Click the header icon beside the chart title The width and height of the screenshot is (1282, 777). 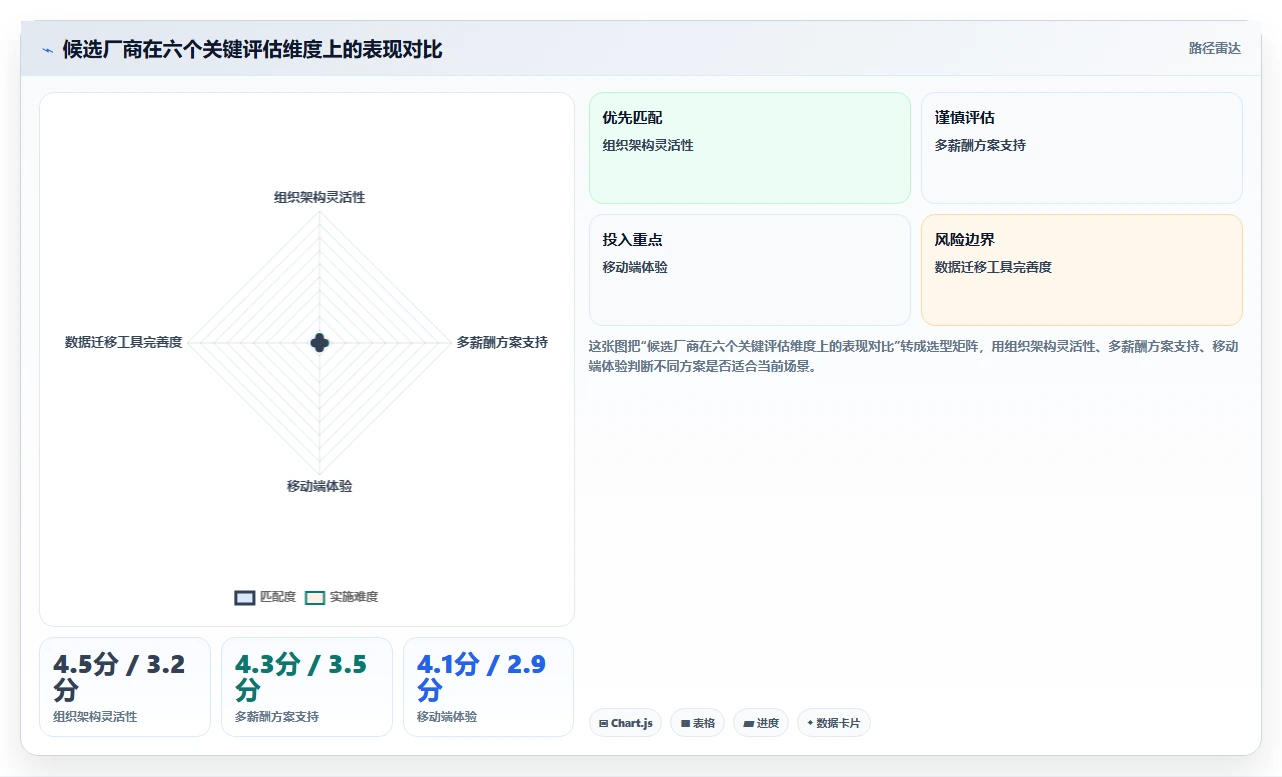pyautogui.click(x=48, y=50)
